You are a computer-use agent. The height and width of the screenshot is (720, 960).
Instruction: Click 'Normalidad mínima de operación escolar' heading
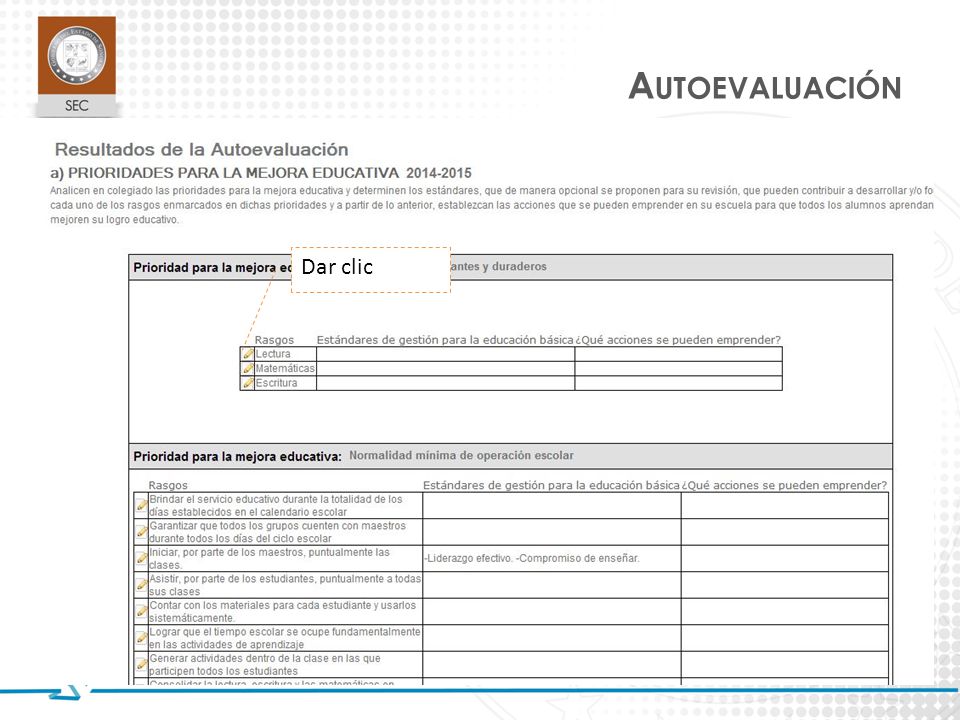[461, 456]
